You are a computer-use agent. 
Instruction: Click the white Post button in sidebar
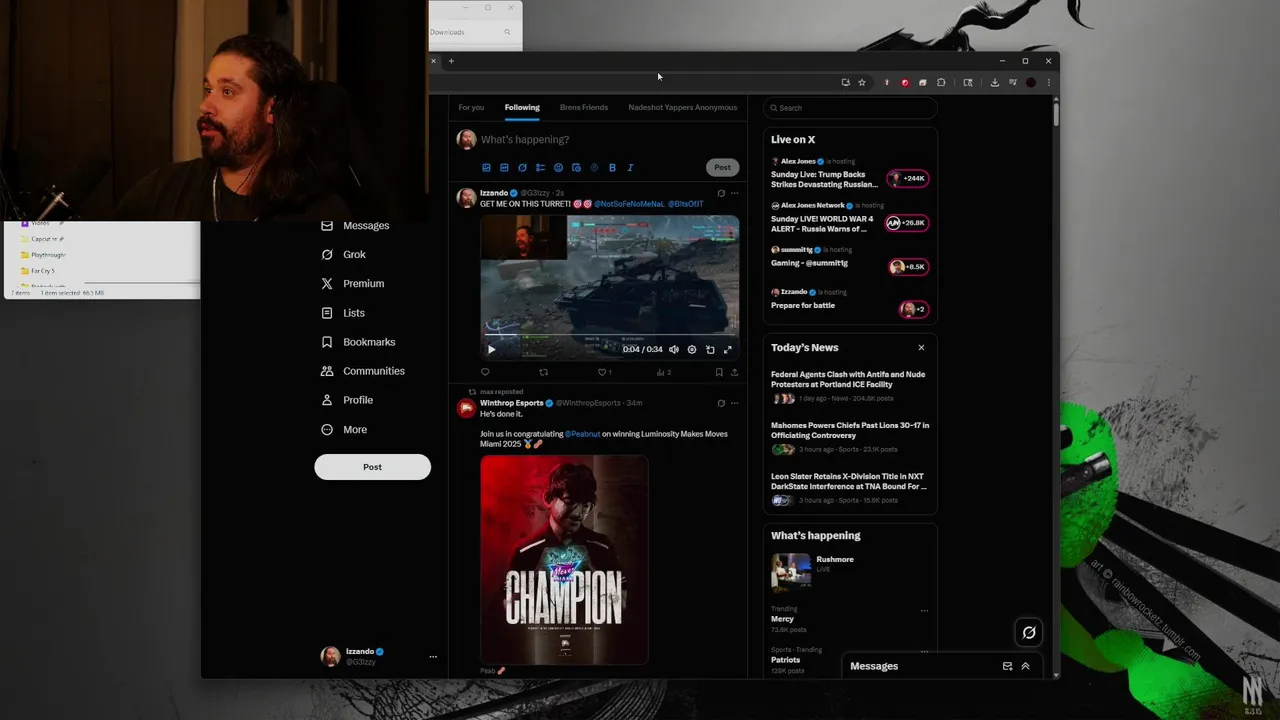tap(372, 467)
